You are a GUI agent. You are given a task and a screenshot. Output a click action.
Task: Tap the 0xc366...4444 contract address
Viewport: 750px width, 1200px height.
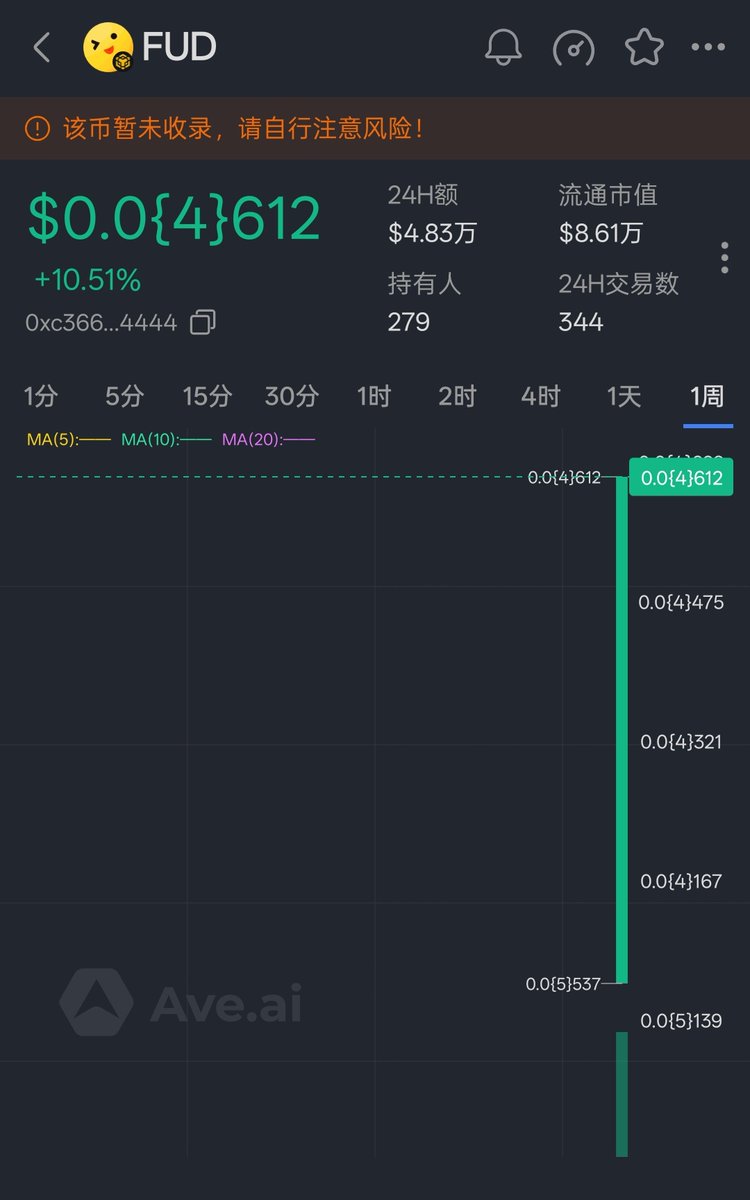pos(100,322)
